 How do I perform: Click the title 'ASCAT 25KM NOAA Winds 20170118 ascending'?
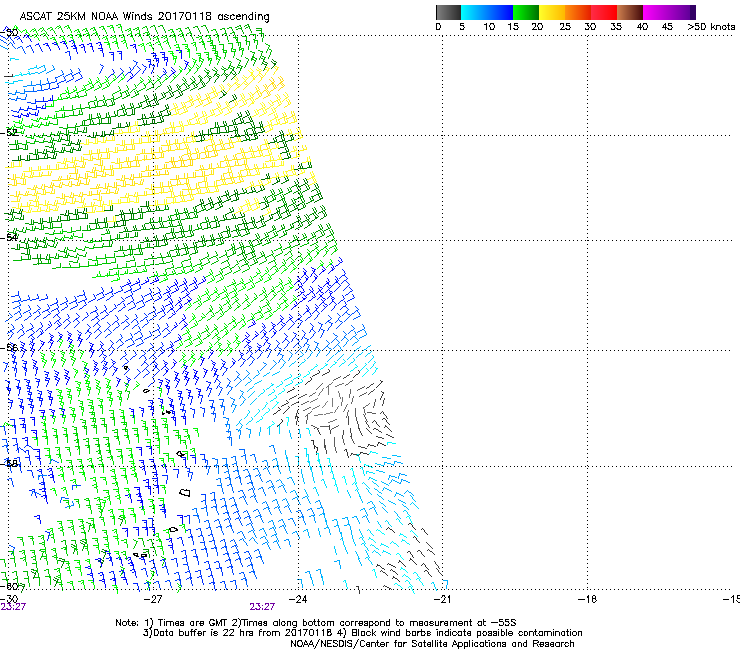144,17
